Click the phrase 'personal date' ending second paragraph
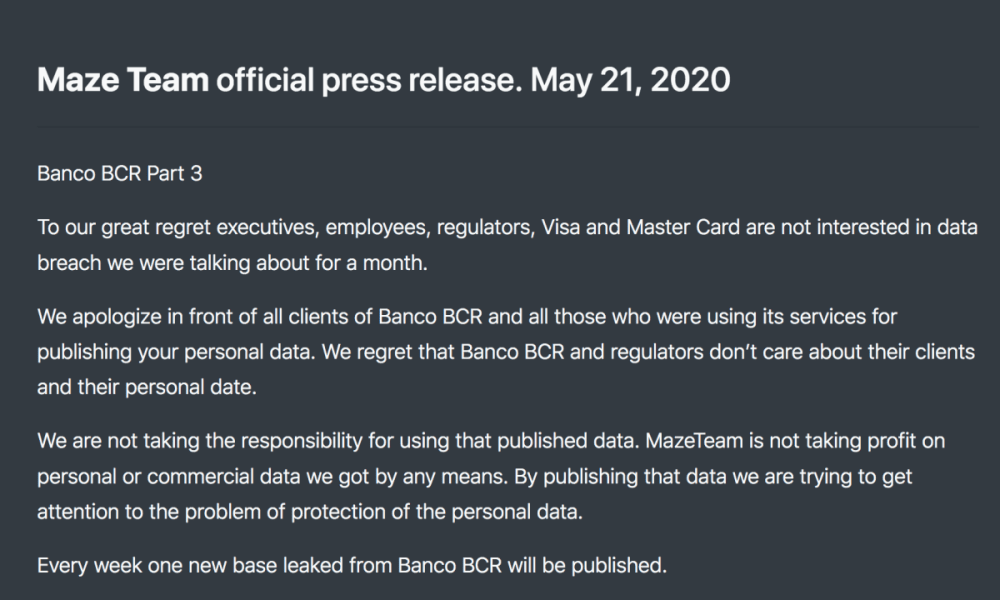The image size is (1000, 600). (x=203, y=388)
